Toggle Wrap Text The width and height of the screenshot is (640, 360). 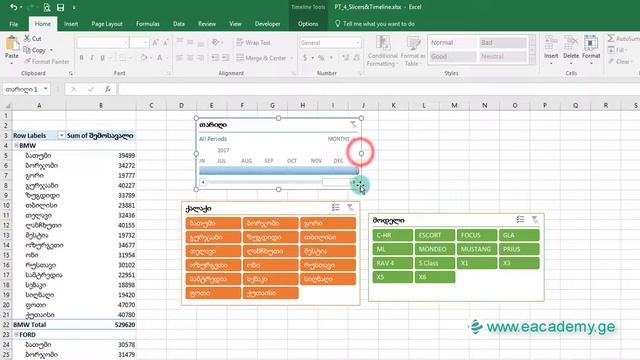(253, 42)
